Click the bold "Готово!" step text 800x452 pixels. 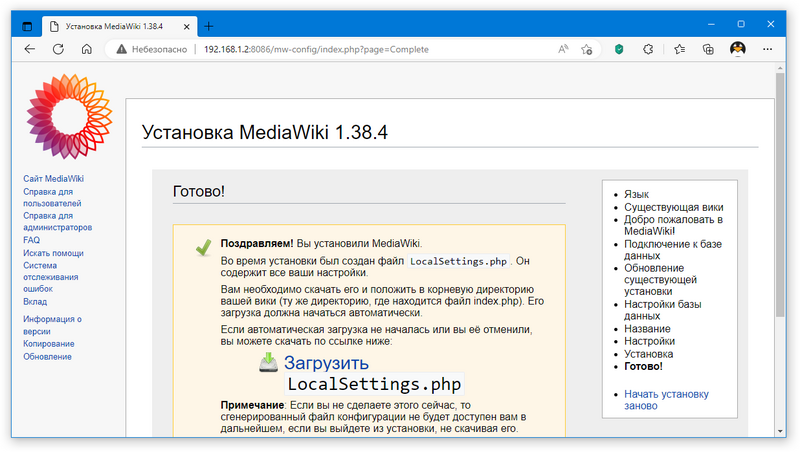coord(643,366)
